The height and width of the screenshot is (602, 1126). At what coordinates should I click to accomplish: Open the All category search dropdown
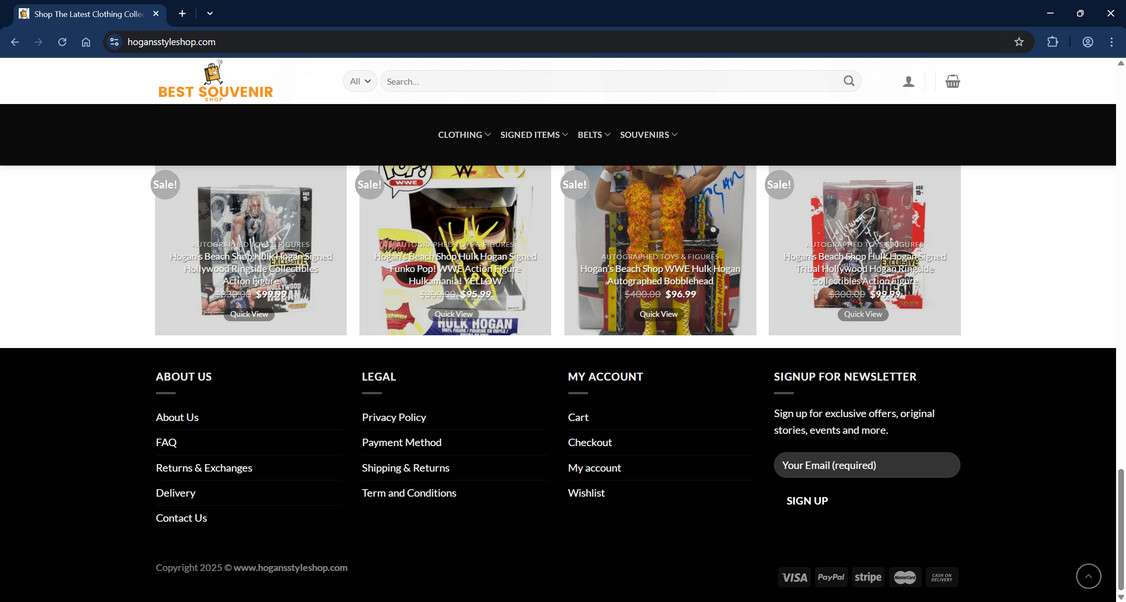point(360,81)
